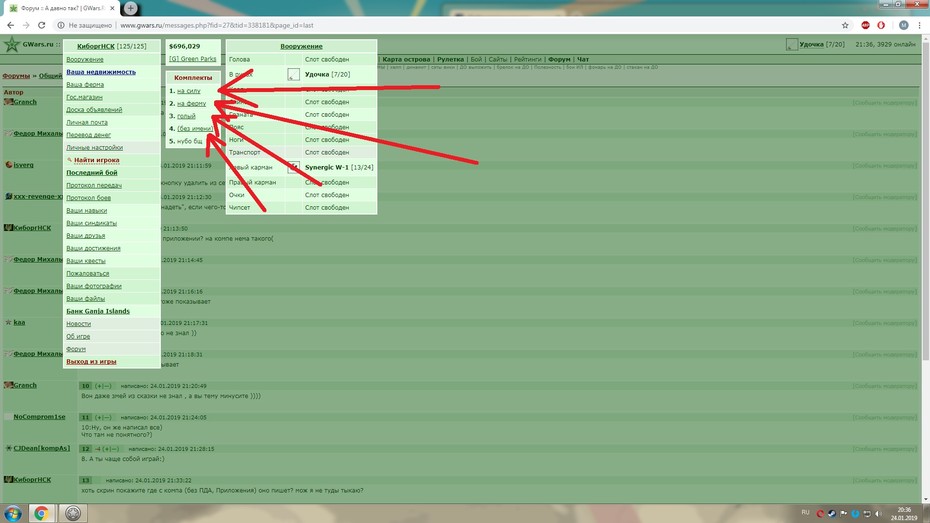This screenshot has width=930, height=523.
Task: Click the Synergic W-1 item icon
Action: click(294, 167)
